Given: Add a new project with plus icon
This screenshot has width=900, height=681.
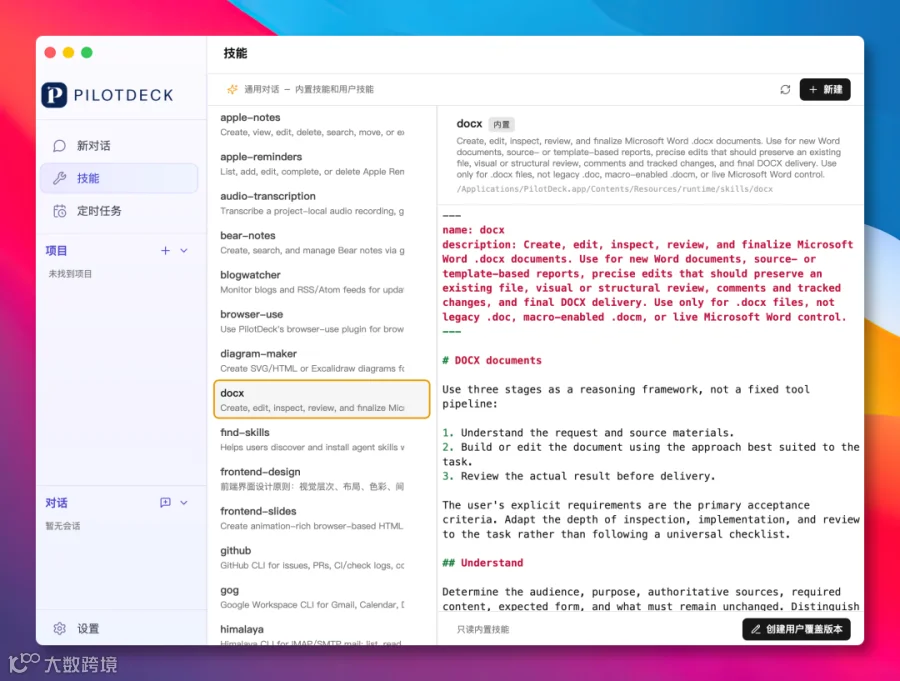Looking at the screenshot, I should (x=165, y=250).
